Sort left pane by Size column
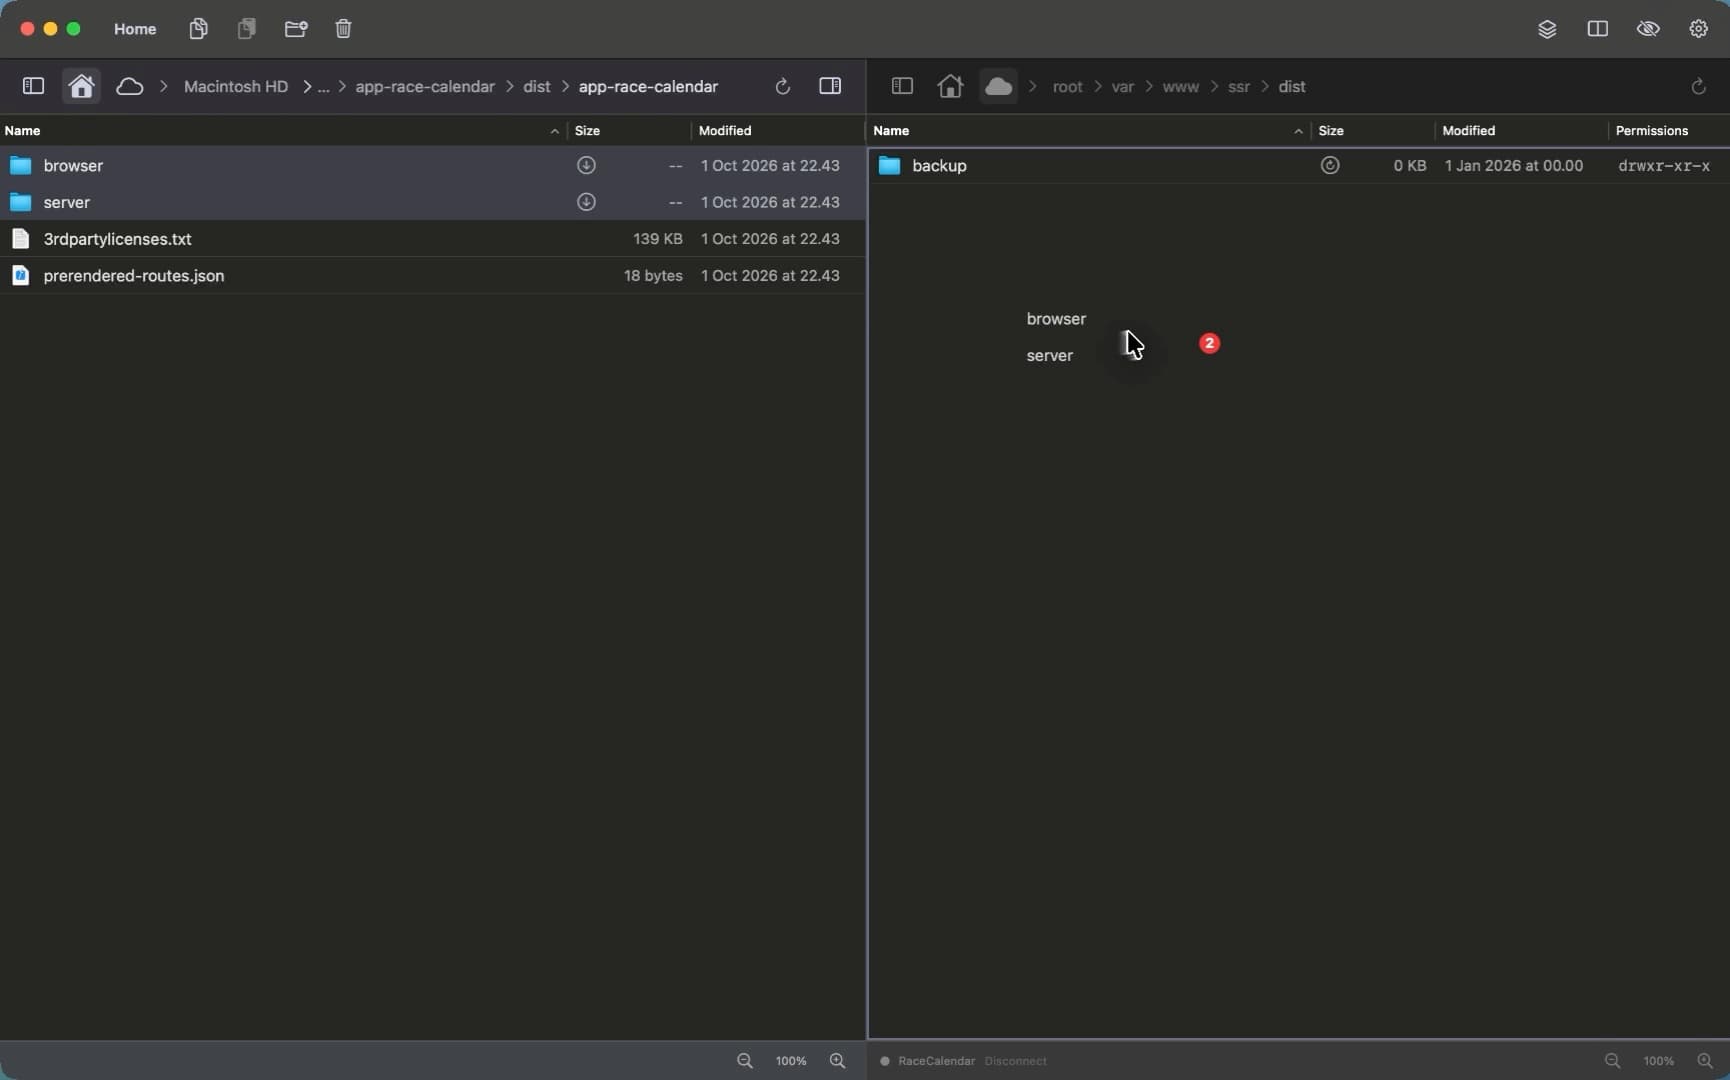The height and width of the screenshot is (1080, 1730). (628, 131)
